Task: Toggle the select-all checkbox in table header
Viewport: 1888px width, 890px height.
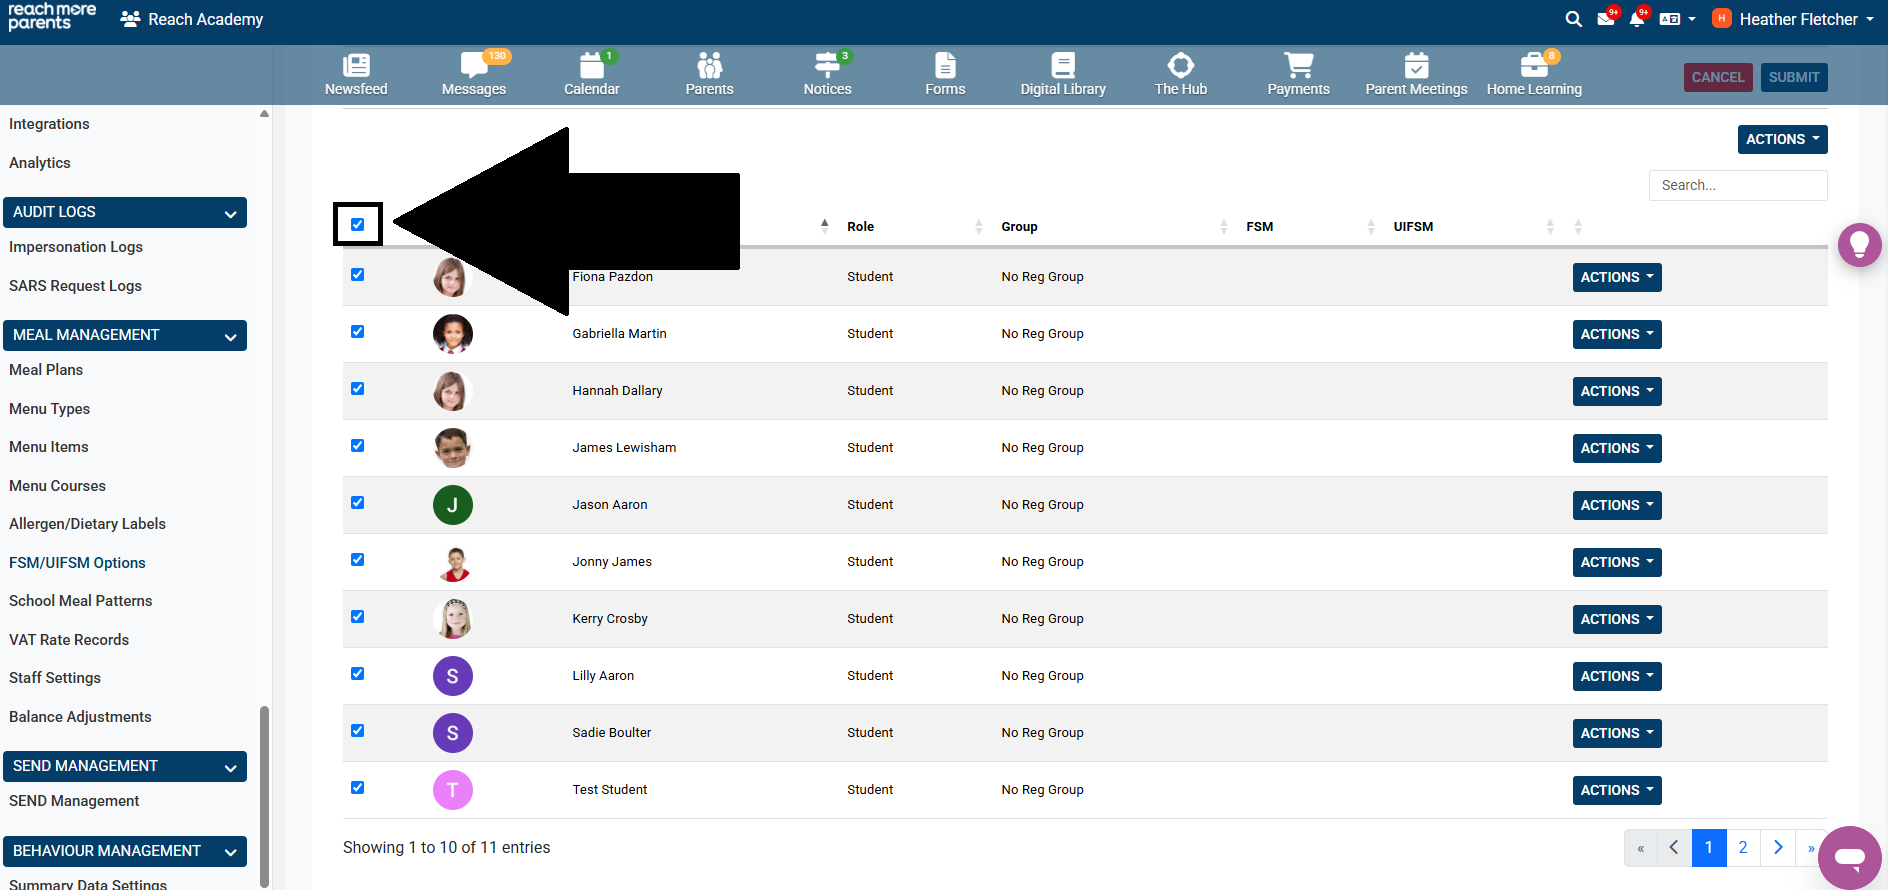Action: coord(357,224)
